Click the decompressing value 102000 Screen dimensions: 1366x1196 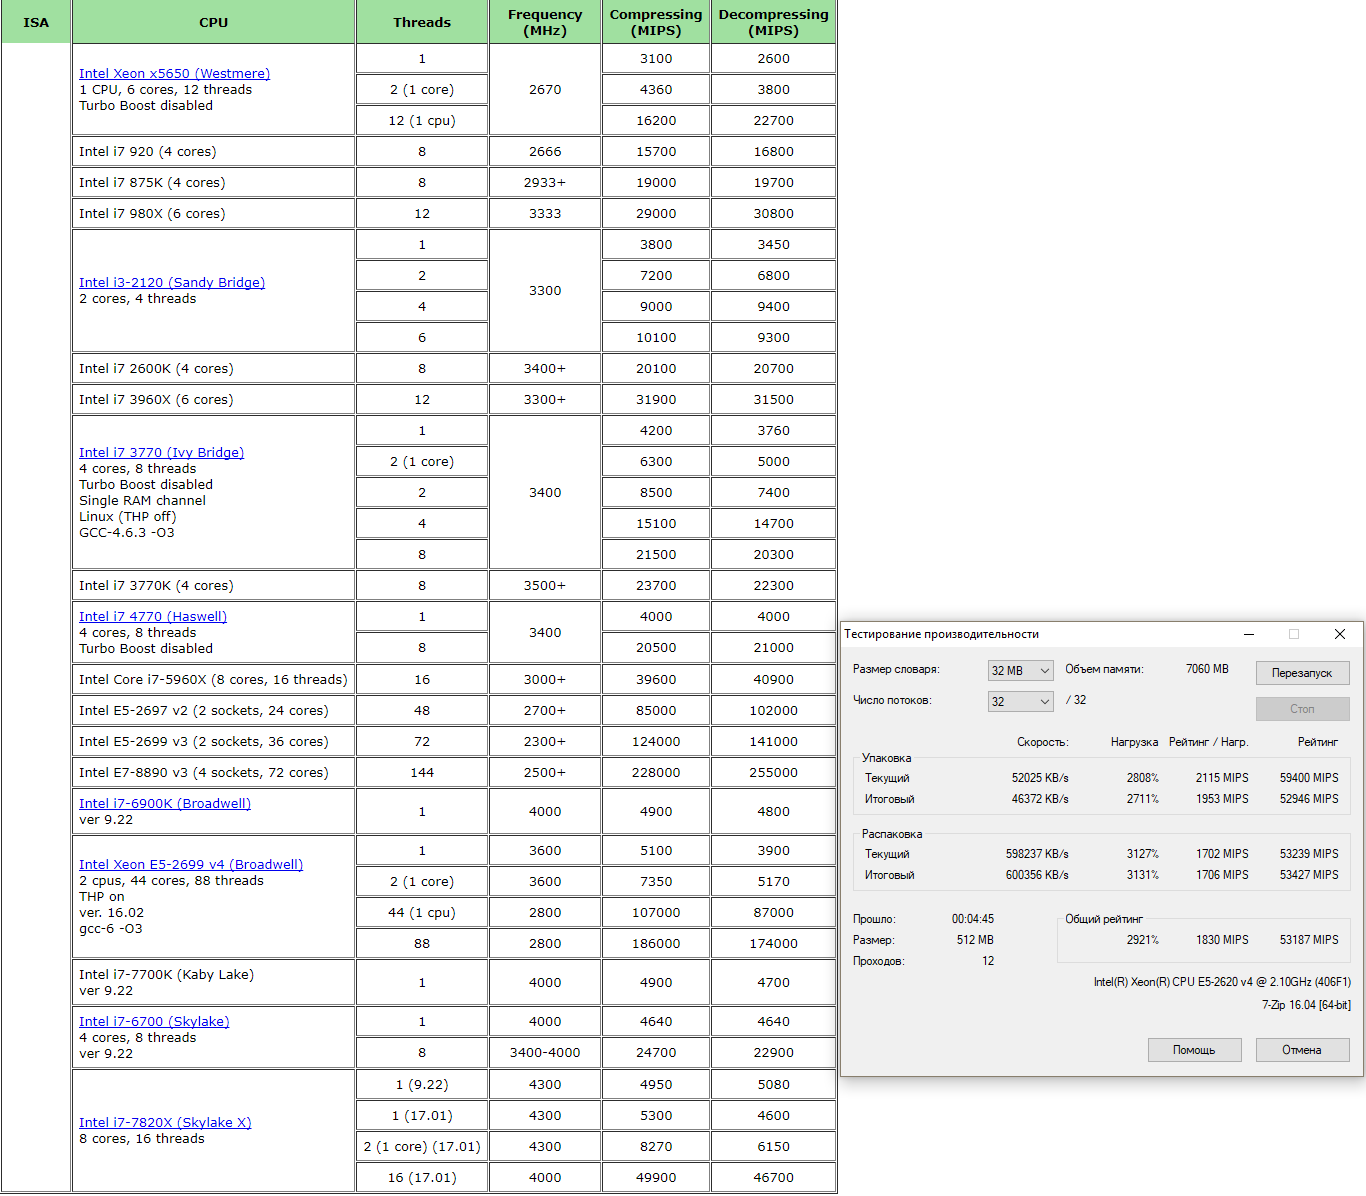tap(774, 710)
